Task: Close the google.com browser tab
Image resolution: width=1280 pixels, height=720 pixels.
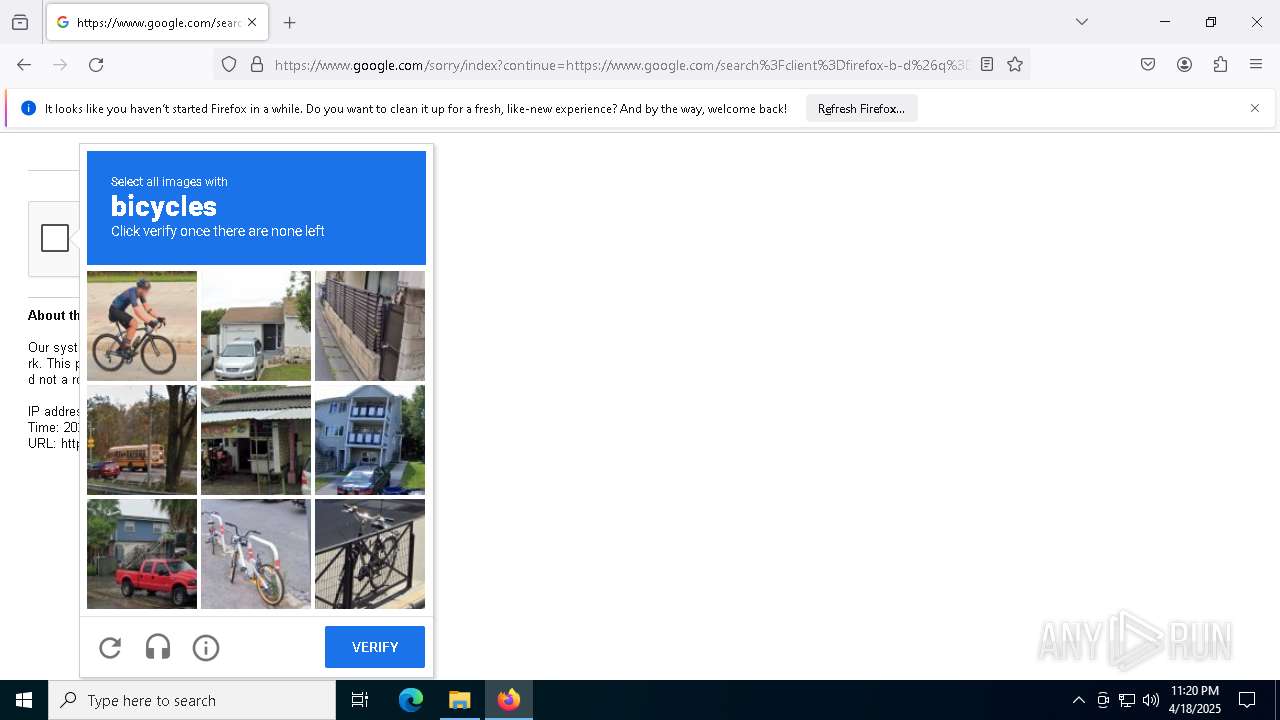Action: (252, 22)
